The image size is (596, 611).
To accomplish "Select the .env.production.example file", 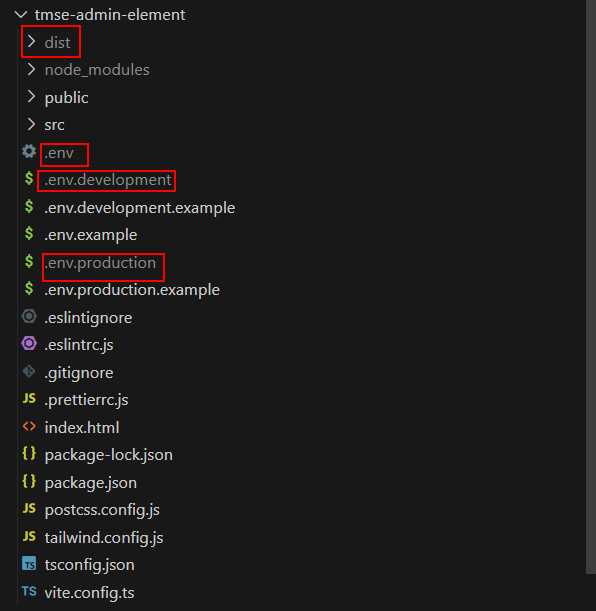I will pos(132,290).
